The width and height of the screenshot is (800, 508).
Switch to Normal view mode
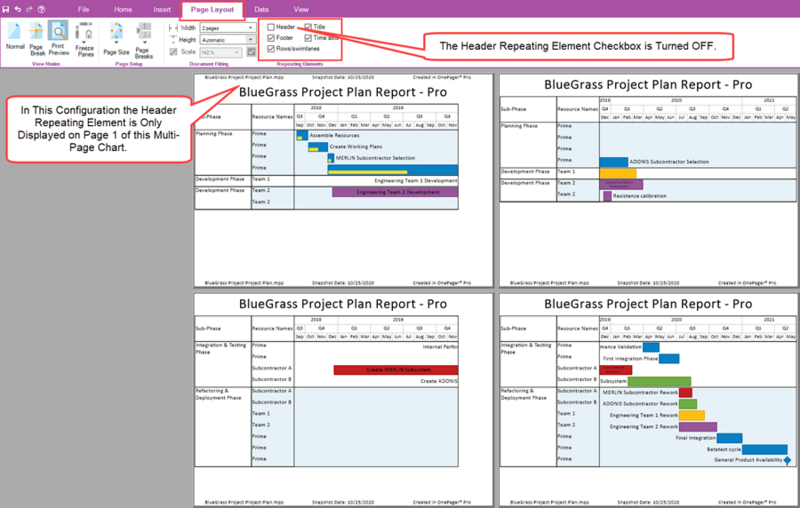(15, 36)
